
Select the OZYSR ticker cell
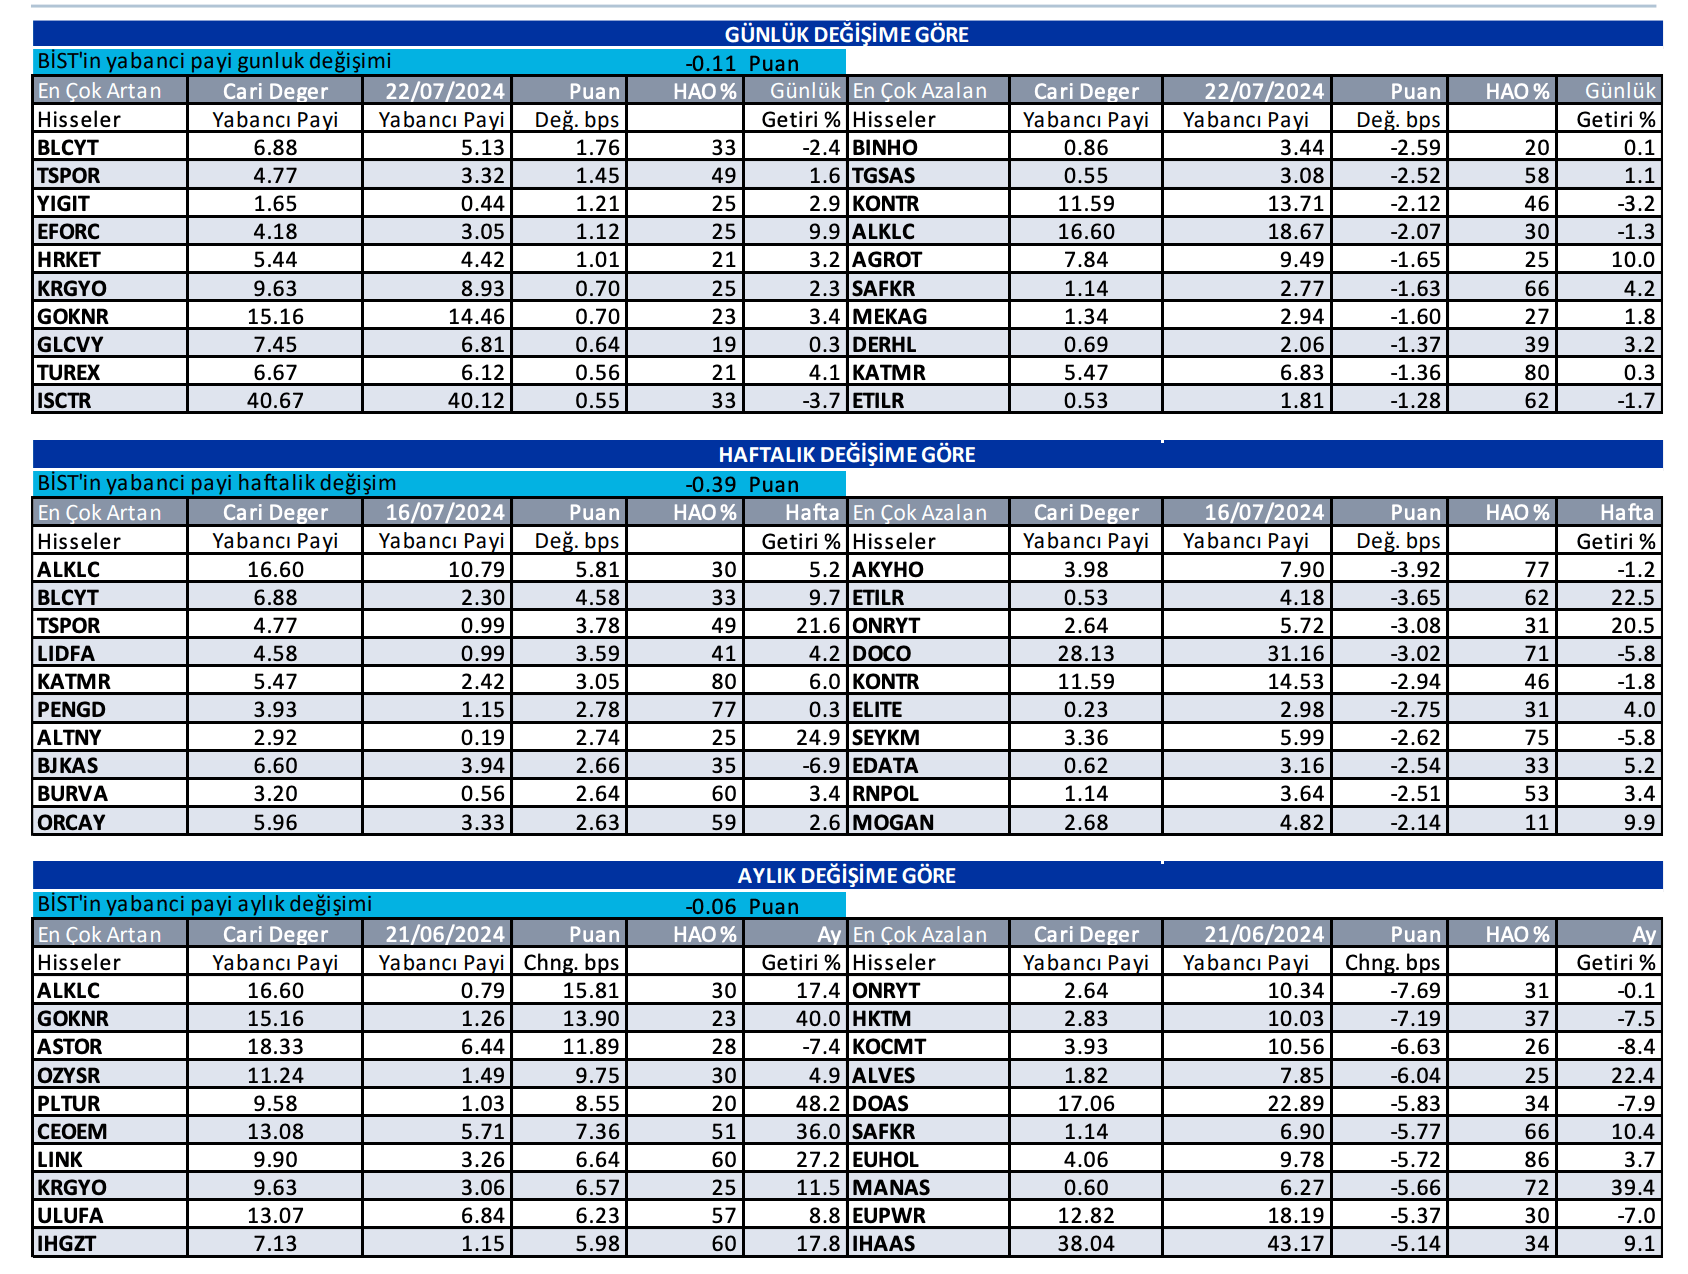point(68,1076)
